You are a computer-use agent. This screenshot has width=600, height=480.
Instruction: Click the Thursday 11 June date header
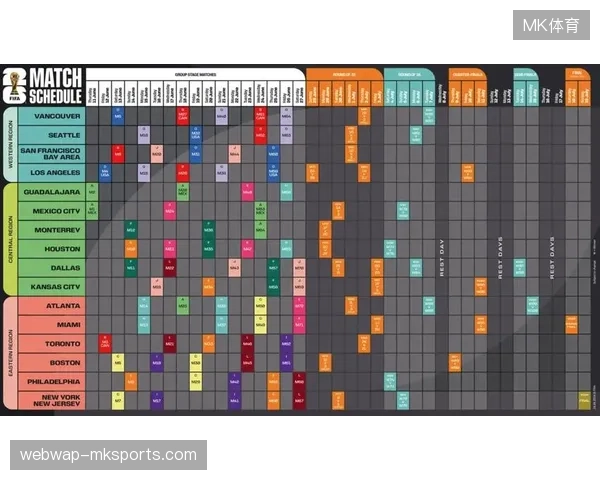[x=92, y=93]
